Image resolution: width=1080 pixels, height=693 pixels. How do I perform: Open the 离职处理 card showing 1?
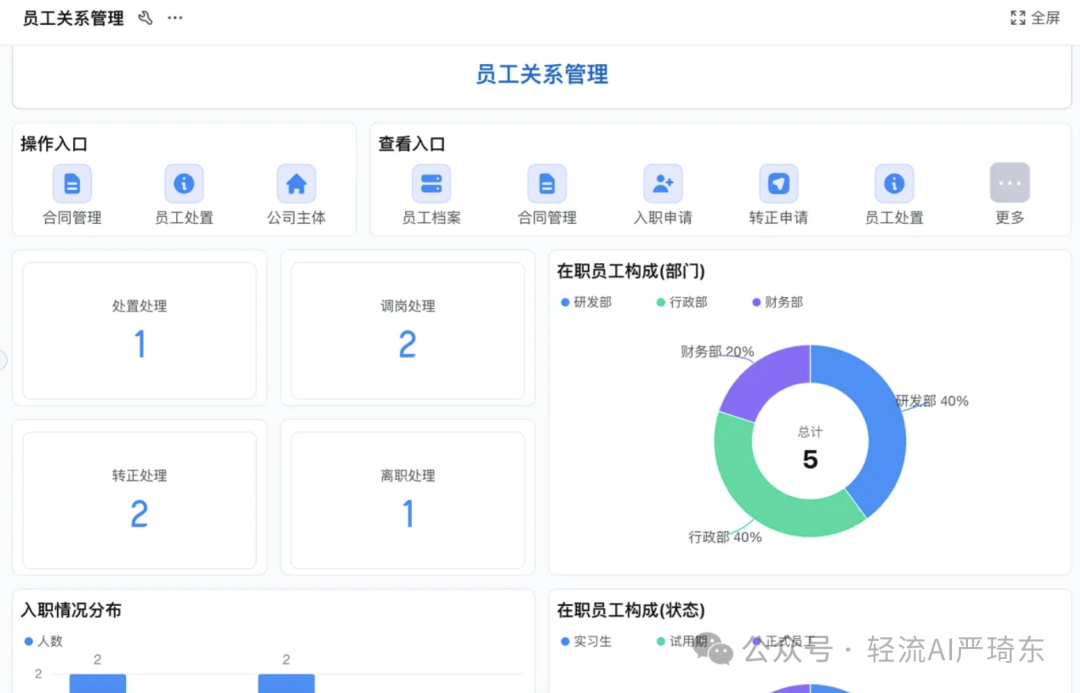(x=406, y=498)
